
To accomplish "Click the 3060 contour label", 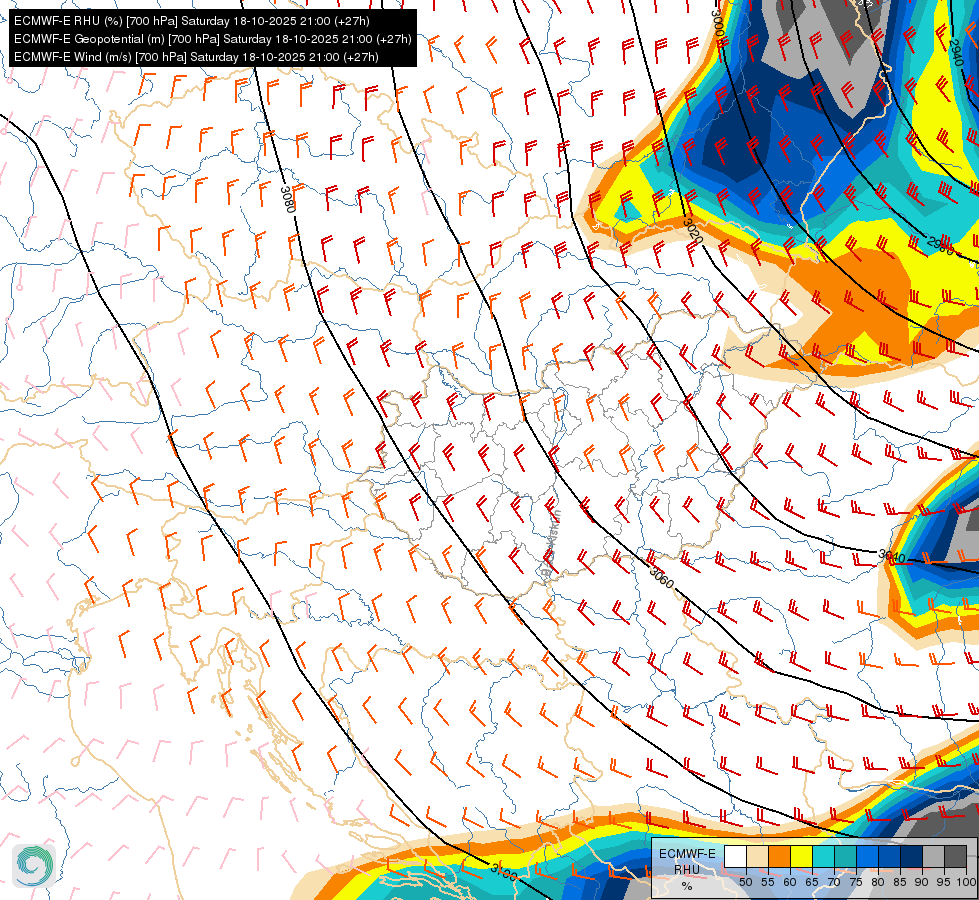I will point(662,577).
